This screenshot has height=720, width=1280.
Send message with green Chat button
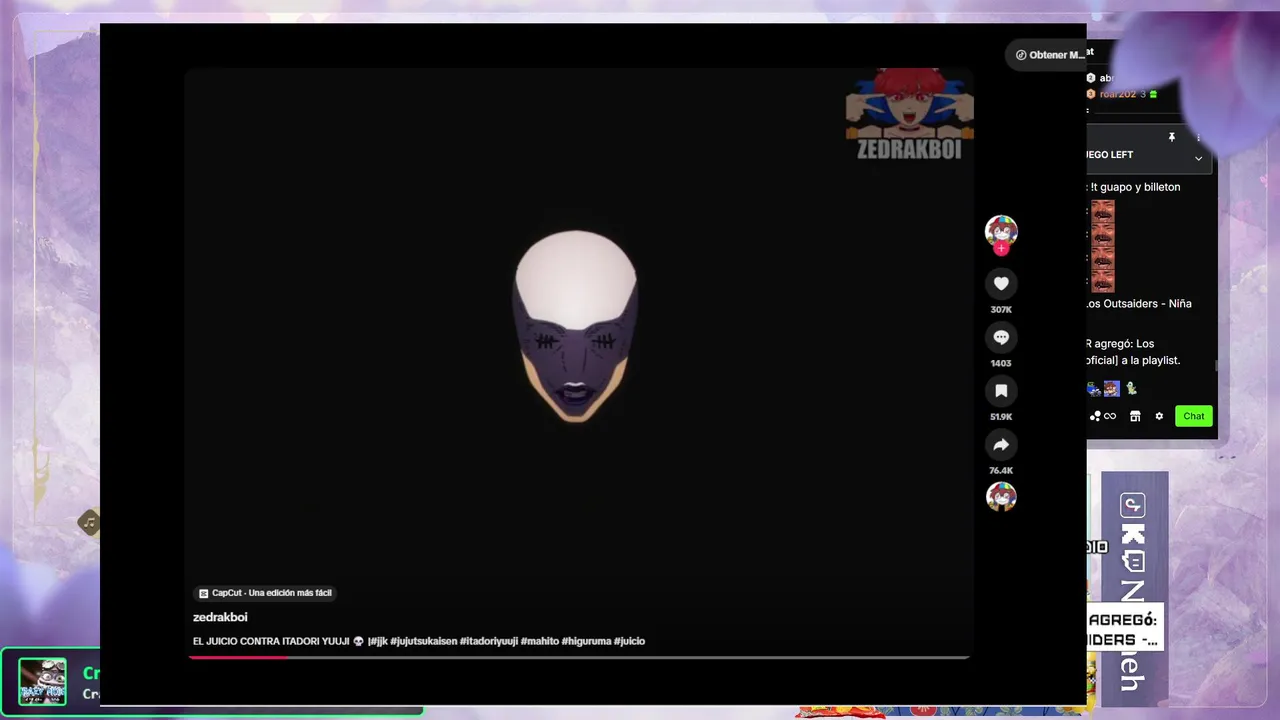(1194, 416)
